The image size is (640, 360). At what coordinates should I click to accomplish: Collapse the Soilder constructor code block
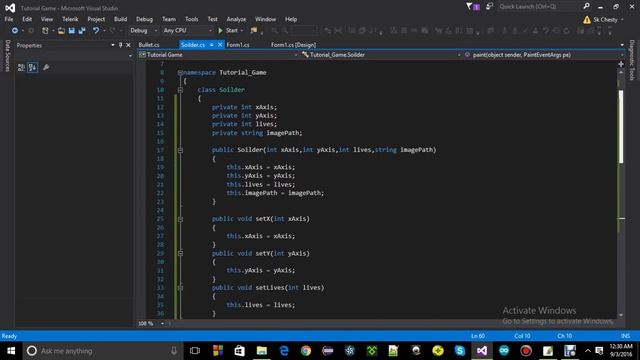pyautogui.click(x=180, y=150)
